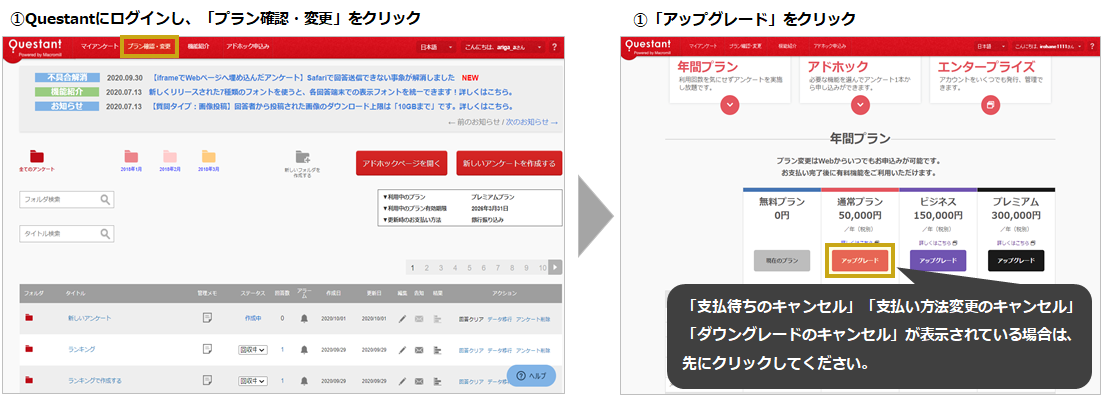Open マイアンケート menu in right window
Viewport: 1101px width, 395px height.
703,46
